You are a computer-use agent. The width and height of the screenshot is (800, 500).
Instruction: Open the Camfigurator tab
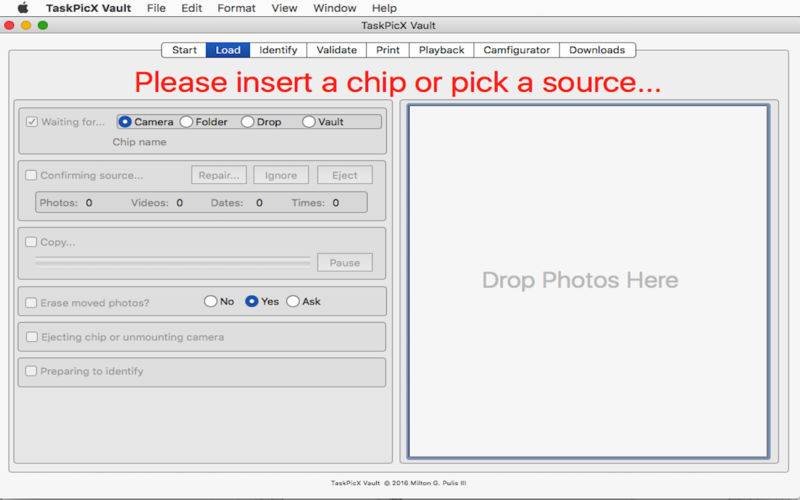[x=516, y=50]
